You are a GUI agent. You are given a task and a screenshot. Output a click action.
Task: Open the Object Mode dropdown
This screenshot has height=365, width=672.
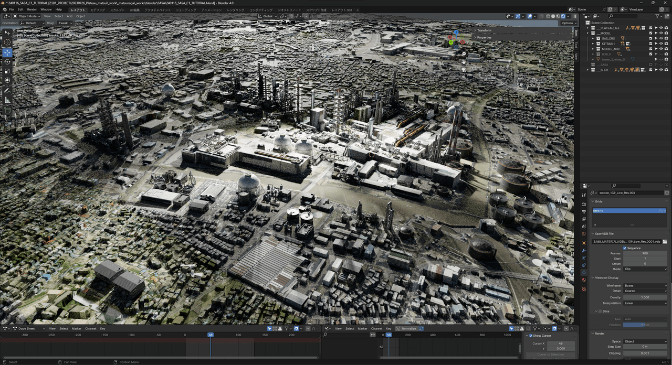26,16
